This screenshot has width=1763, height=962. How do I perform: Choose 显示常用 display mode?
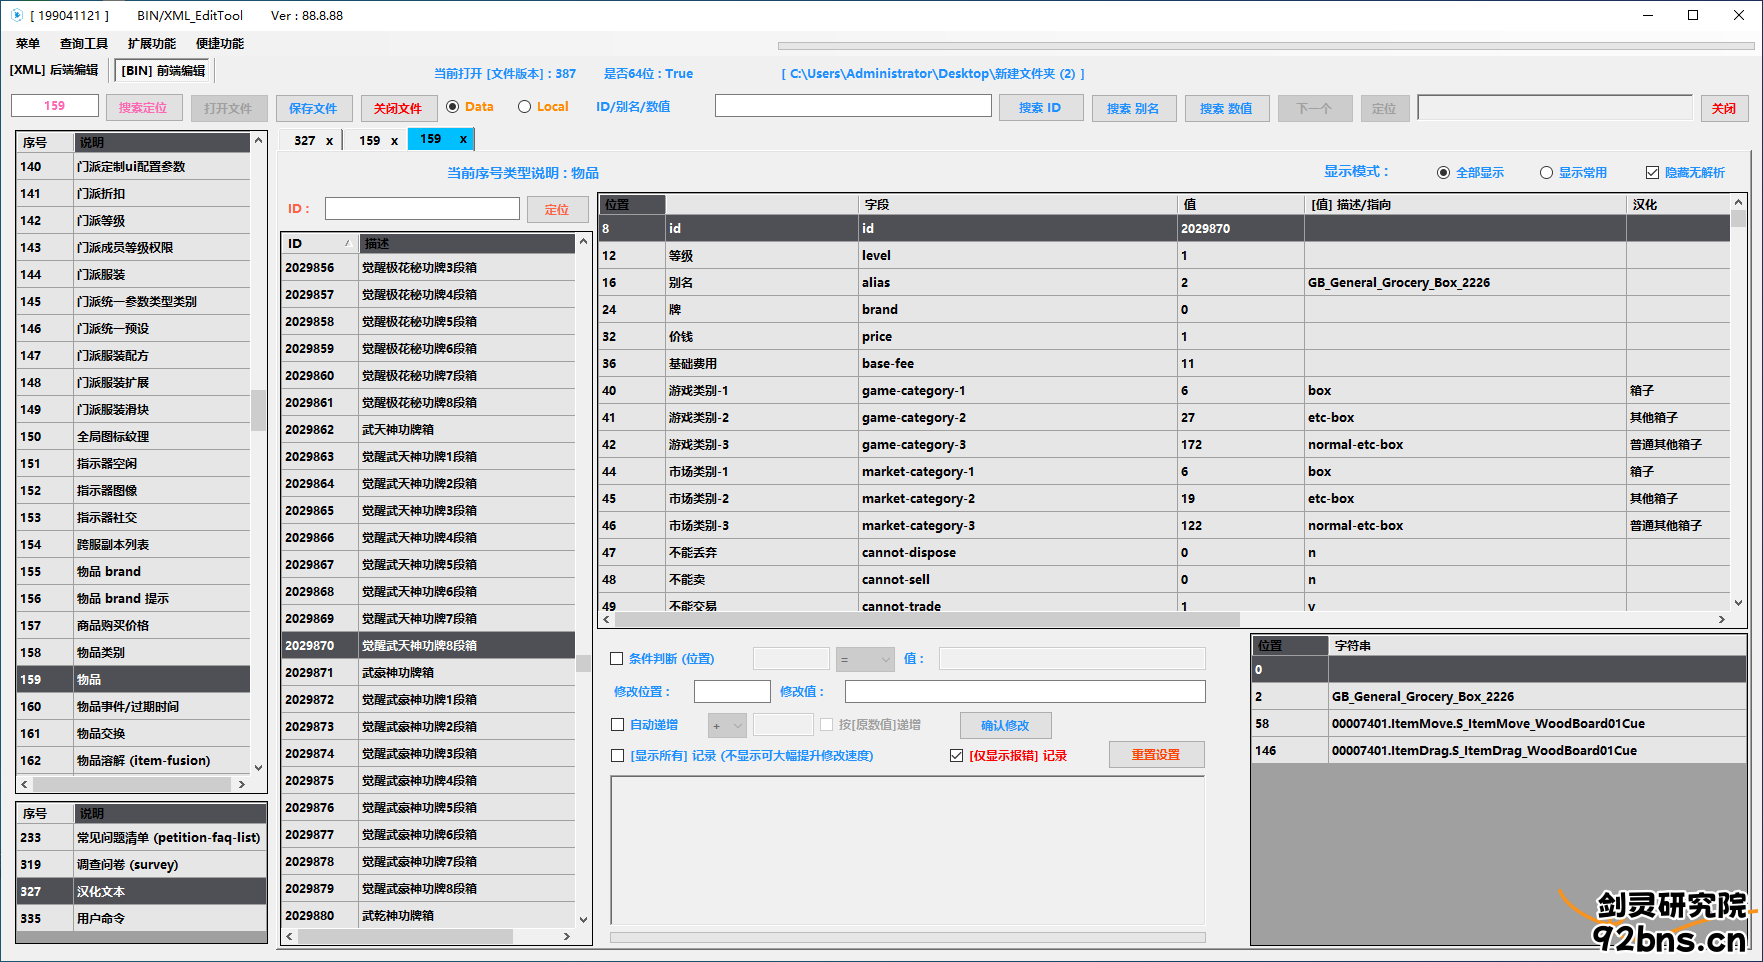[x=1546, y=173]
